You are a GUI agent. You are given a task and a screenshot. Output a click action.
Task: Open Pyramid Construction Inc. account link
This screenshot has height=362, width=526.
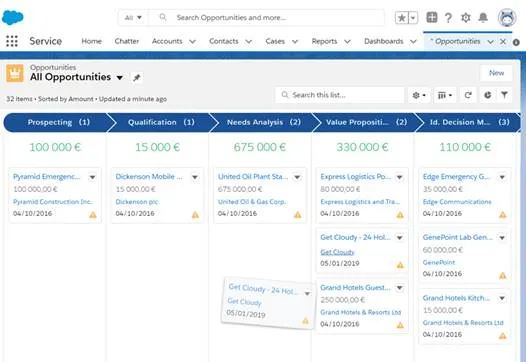(x=53, y=202)
